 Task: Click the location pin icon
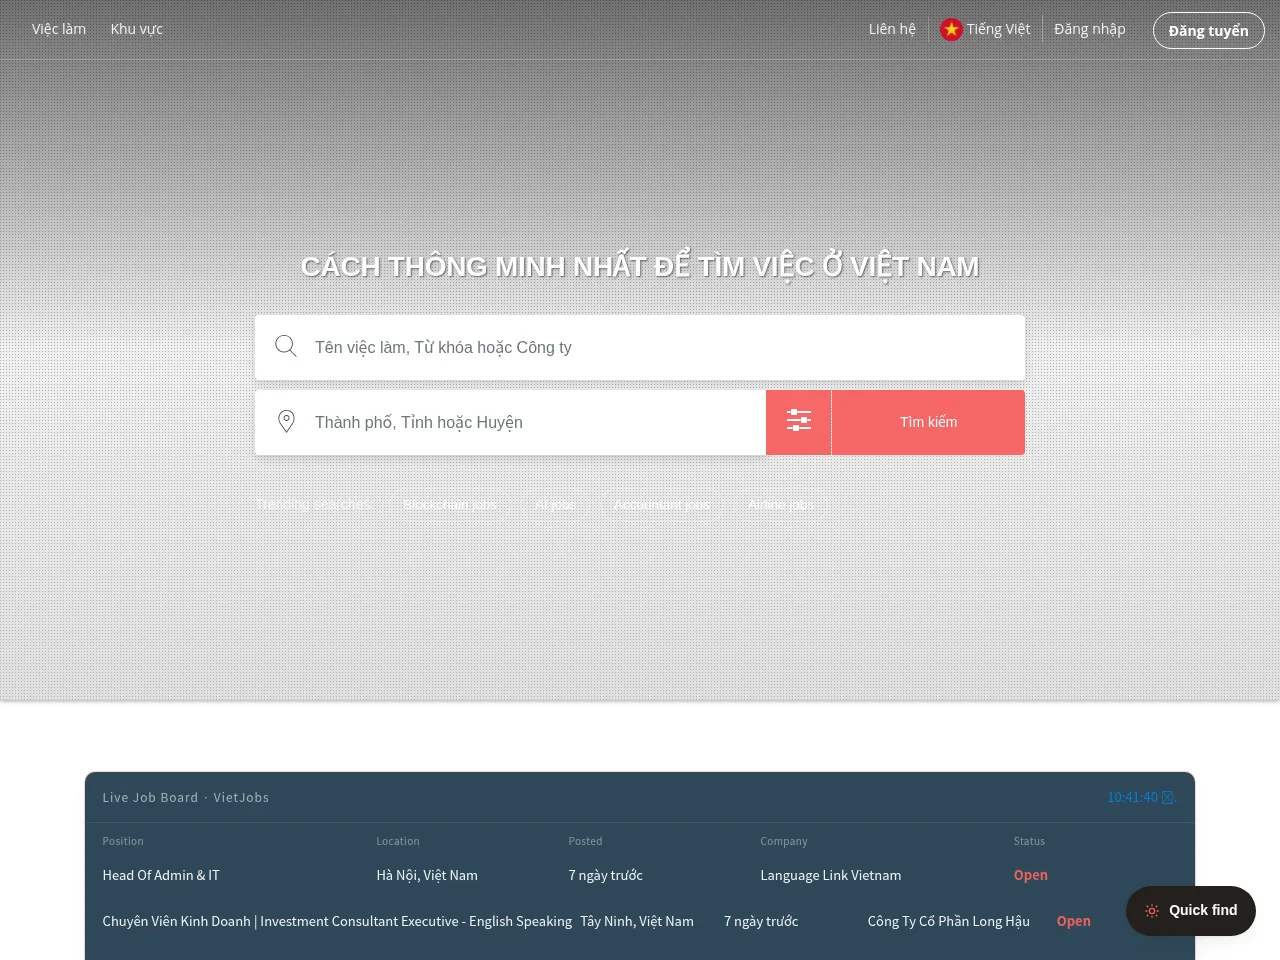click(286, 422)
